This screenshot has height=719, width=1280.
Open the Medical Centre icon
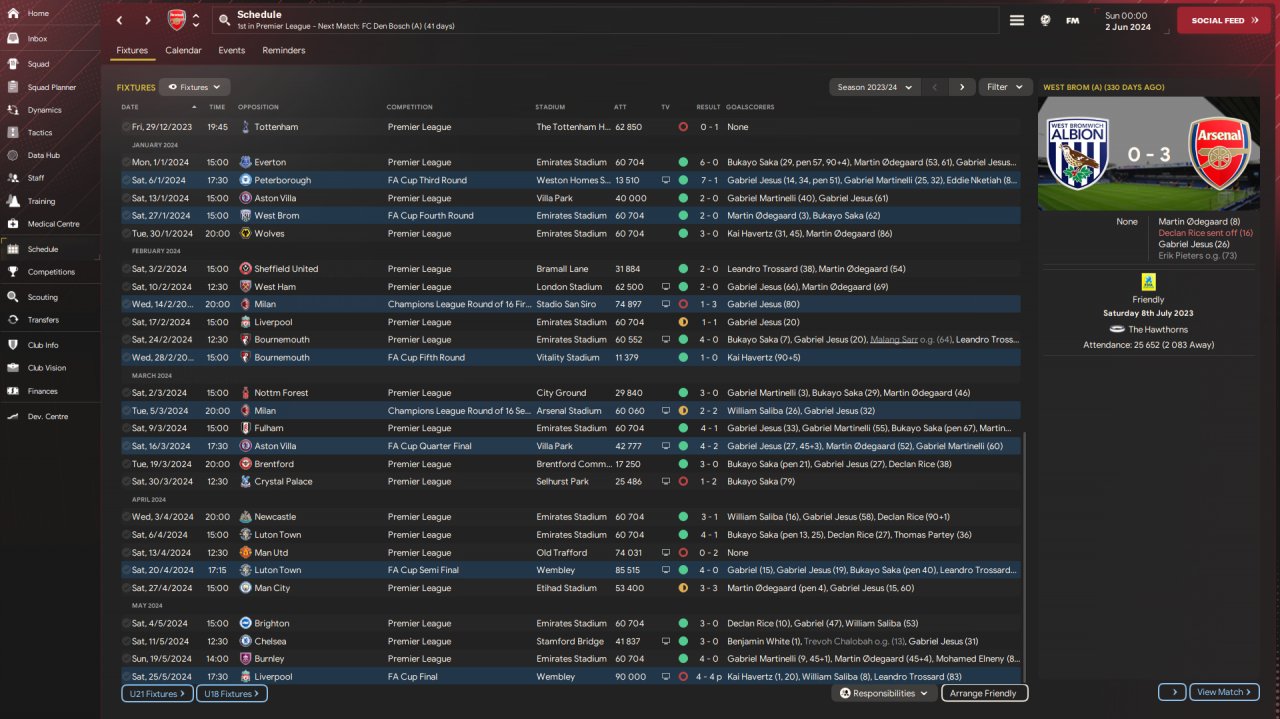point(13,224)
